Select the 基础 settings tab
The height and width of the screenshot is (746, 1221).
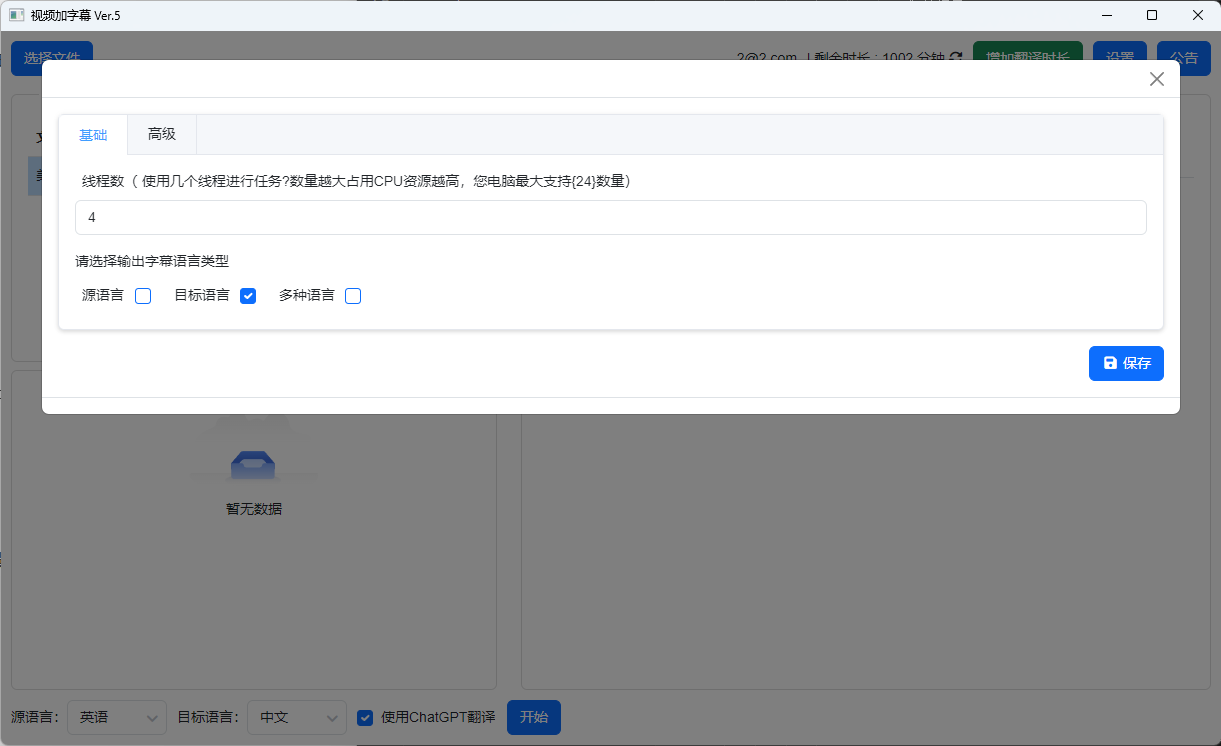pos(93,133)
